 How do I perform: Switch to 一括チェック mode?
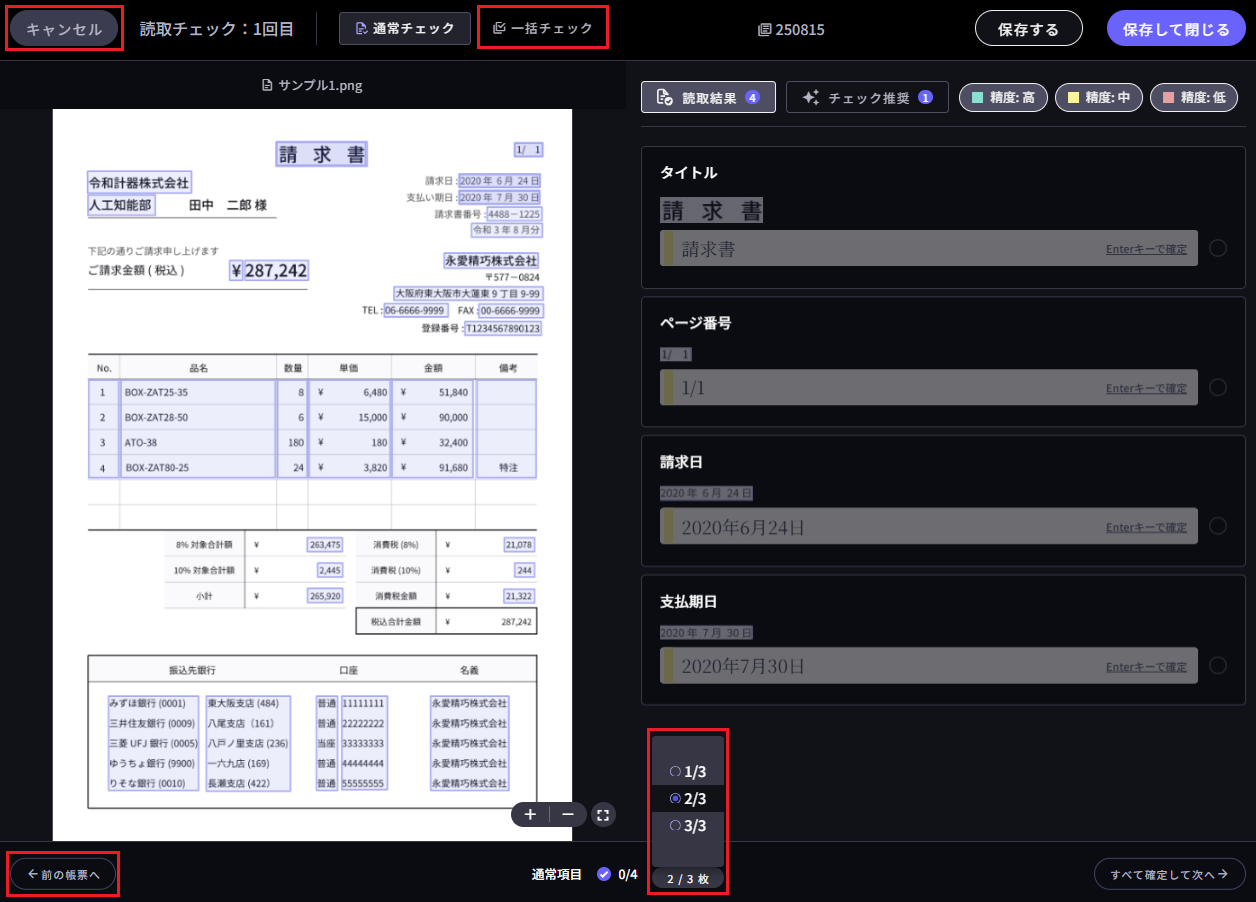[543, 28]
